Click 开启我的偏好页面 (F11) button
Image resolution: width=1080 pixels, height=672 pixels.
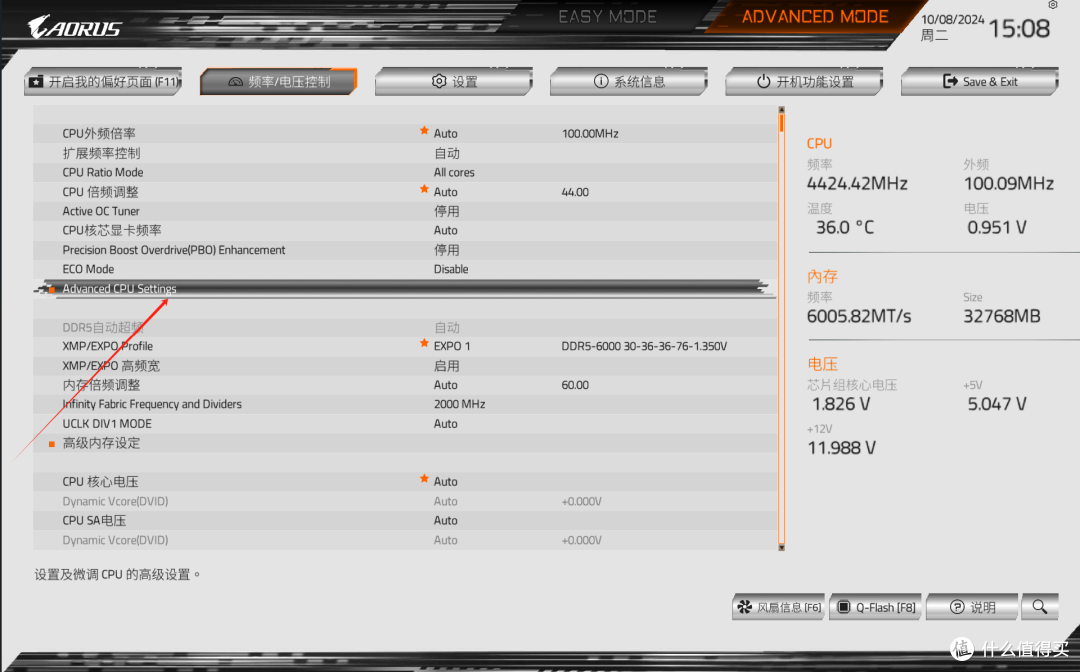coord(101,81)
